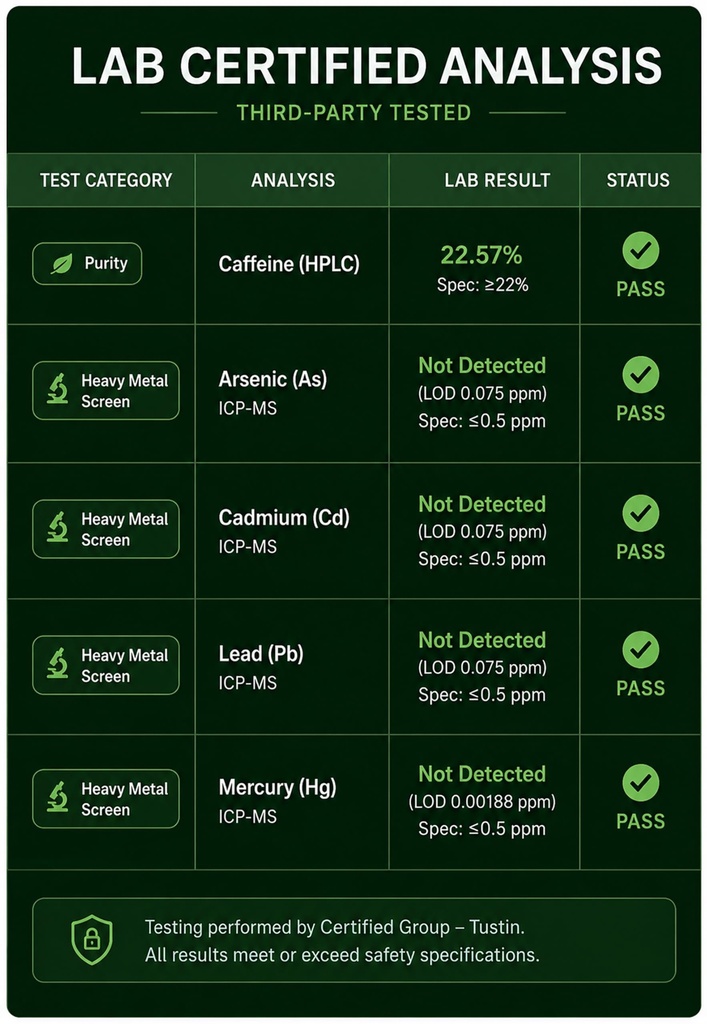Click the microscope icon in Arsenic row

click(58, 389)
